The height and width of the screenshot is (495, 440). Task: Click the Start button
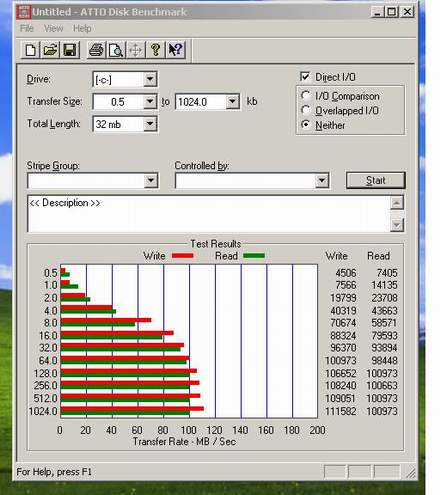point(376,180)
